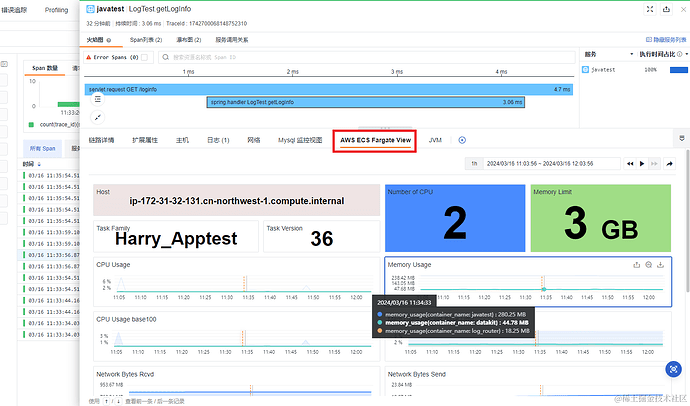This screenshot has width=690, height=406.
Task: Click the fast-forward time range button
Action: pos(654,164)
